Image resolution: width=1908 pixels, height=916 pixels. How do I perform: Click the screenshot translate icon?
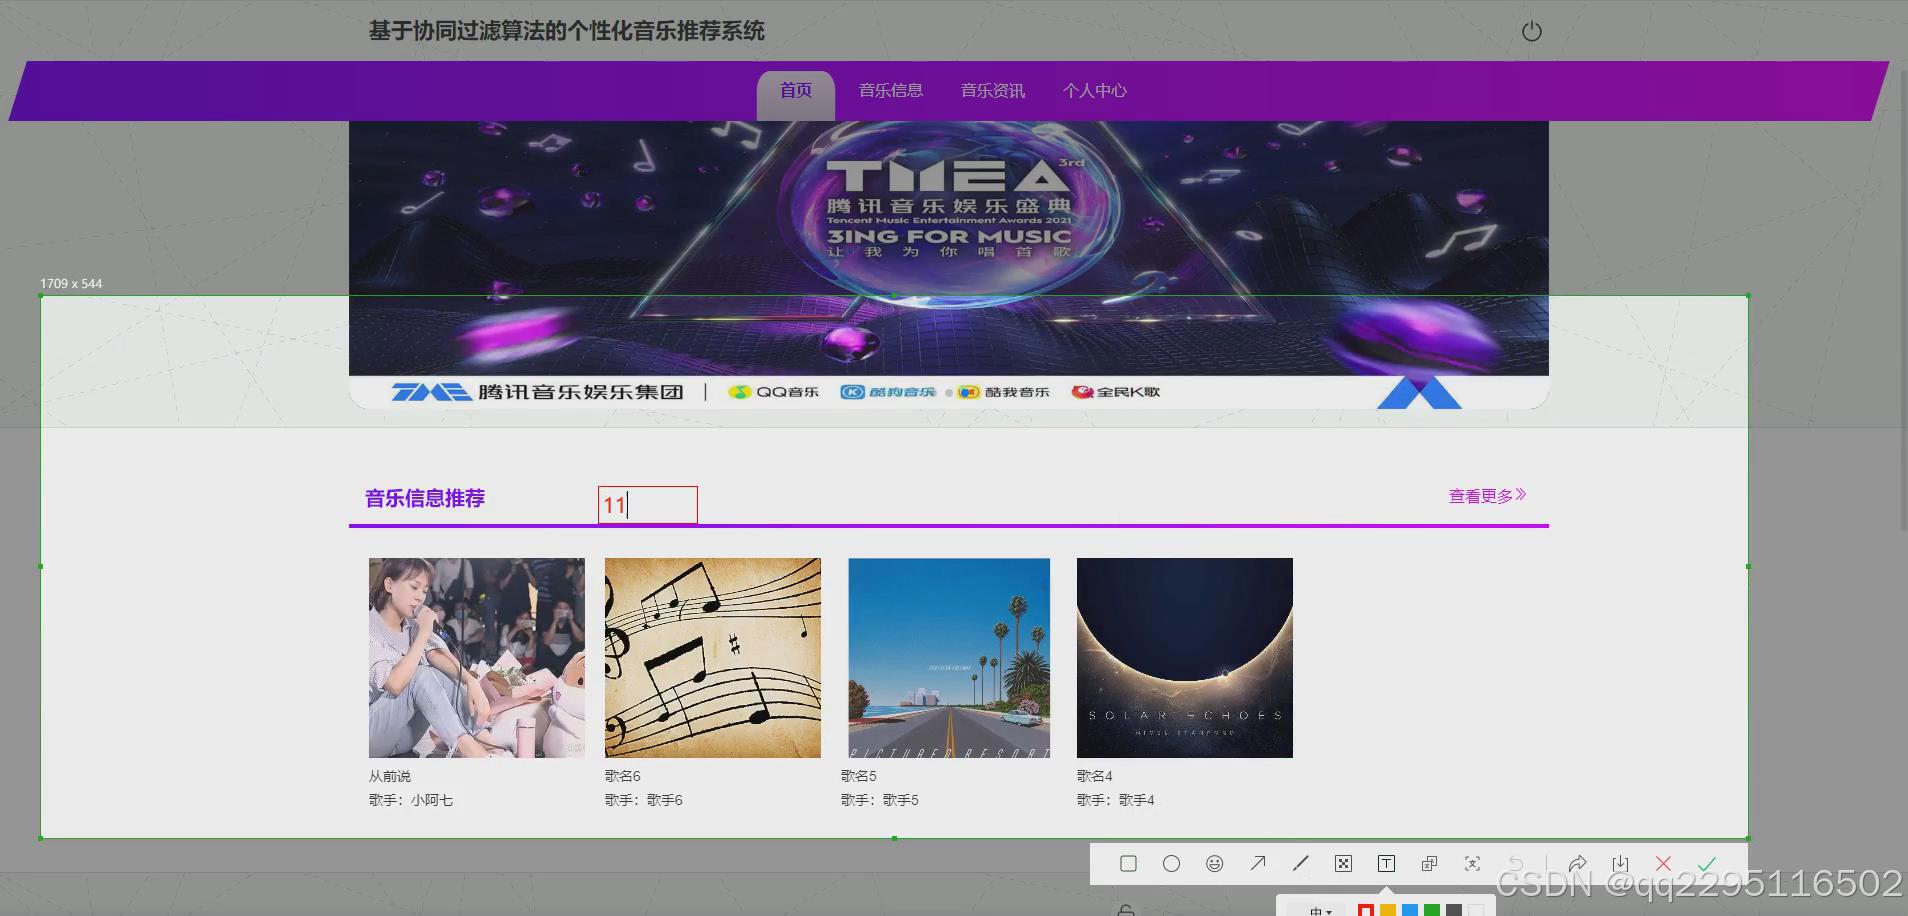(1429, 863)
